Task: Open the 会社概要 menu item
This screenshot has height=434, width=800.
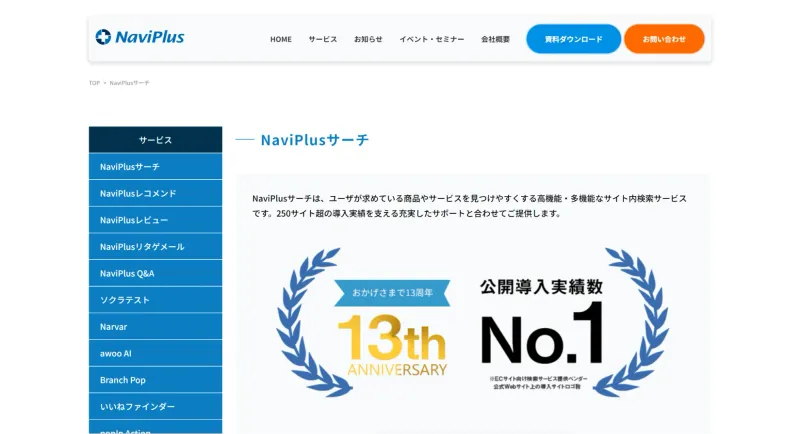Action: (x=495, y=39)
